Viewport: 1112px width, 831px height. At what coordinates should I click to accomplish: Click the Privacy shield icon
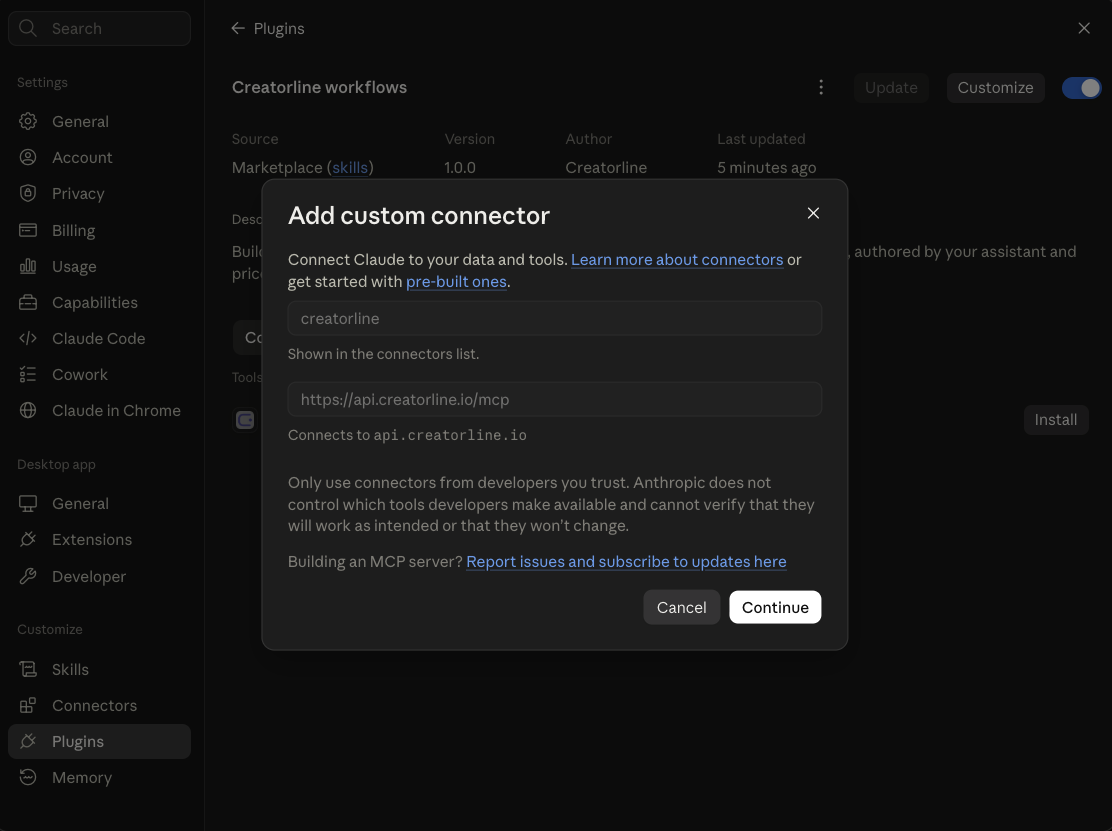pos(28,194)
